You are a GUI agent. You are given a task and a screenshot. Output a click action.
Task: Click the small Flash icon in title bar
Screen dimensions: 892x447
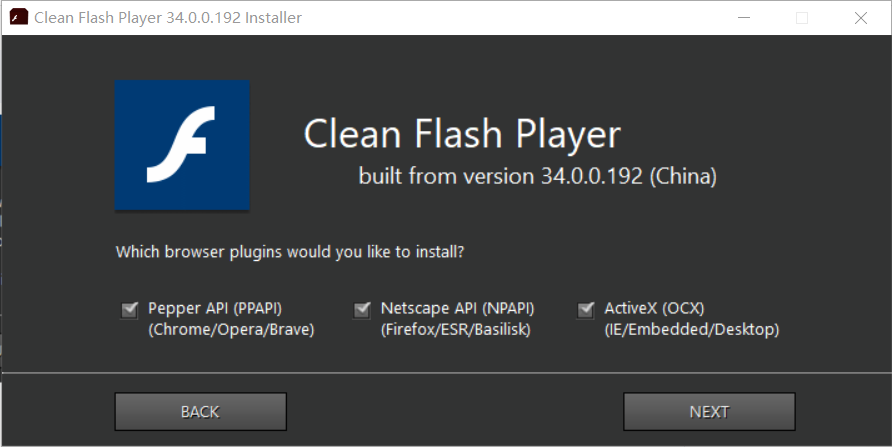[18, 18]
